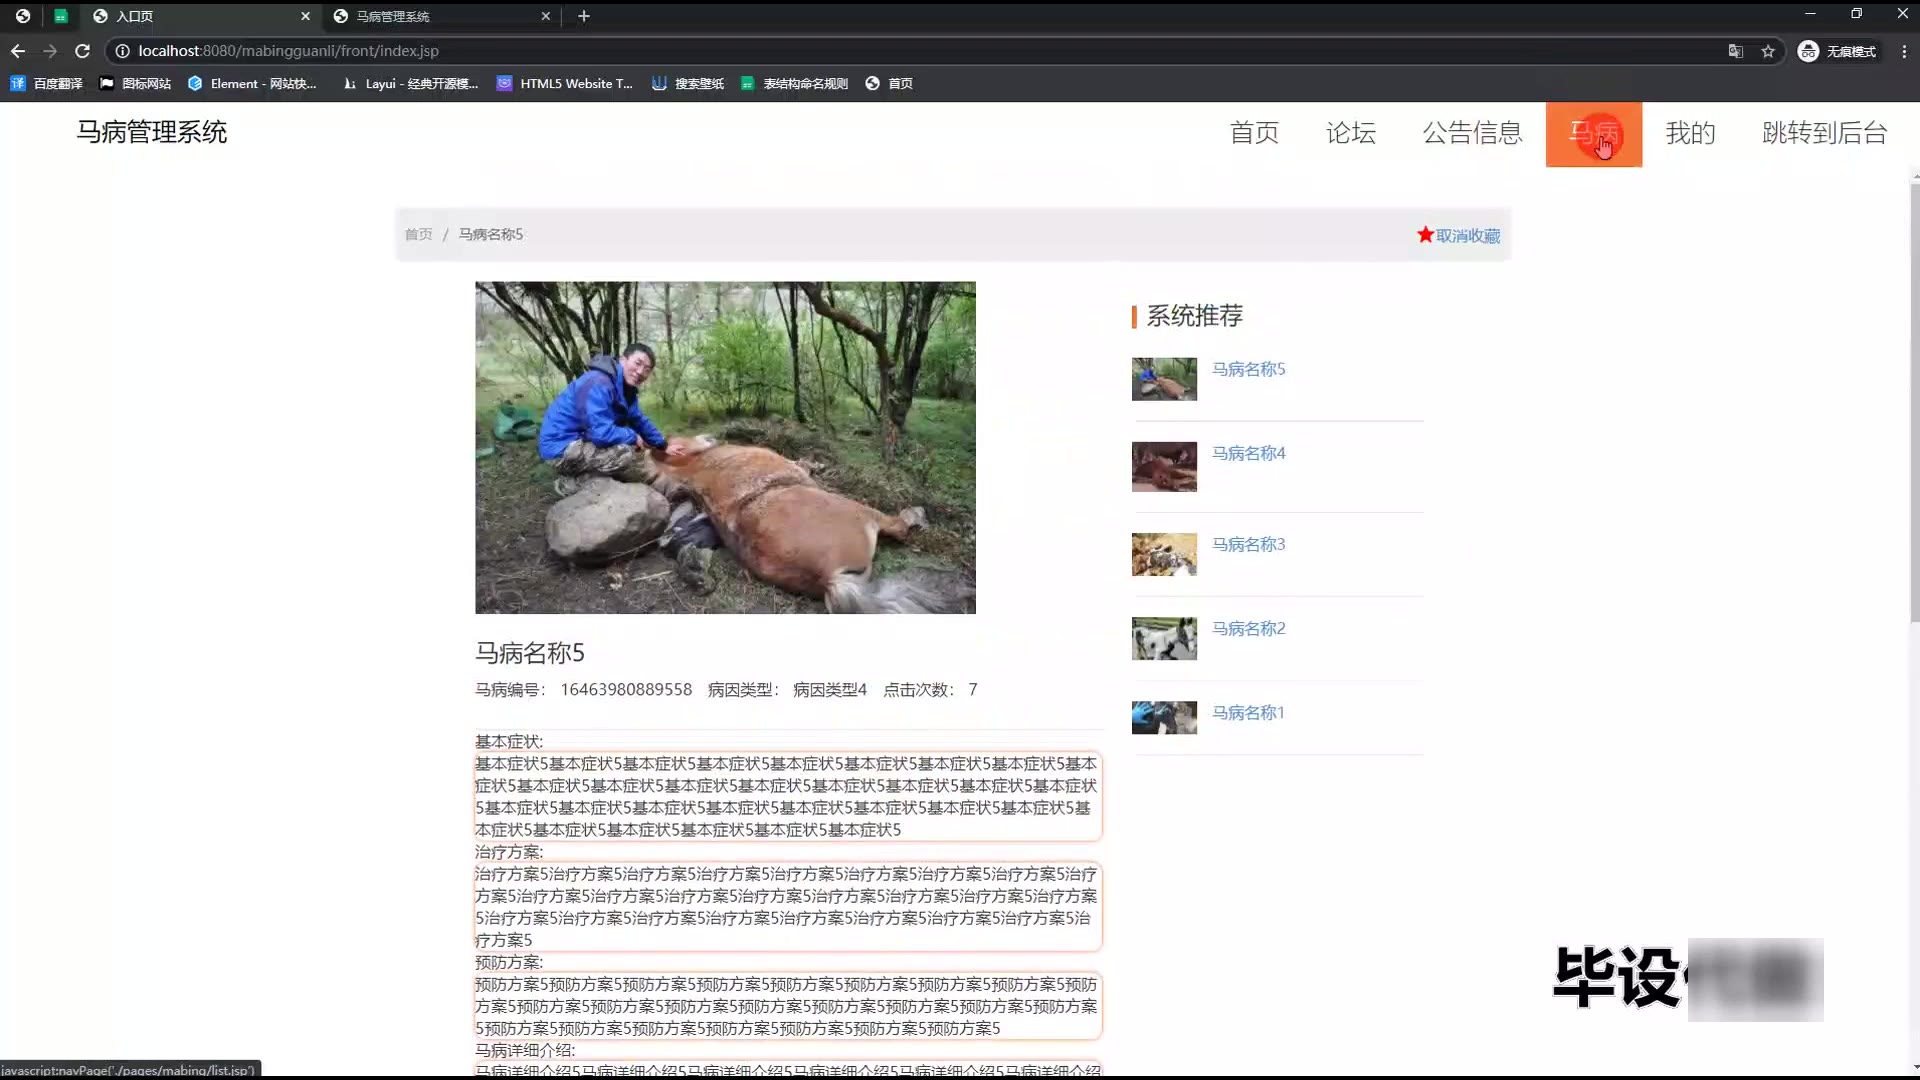The image size is (1920, 1080).
Task: Click 跳转到后台 link
Action: (1824, 133)
